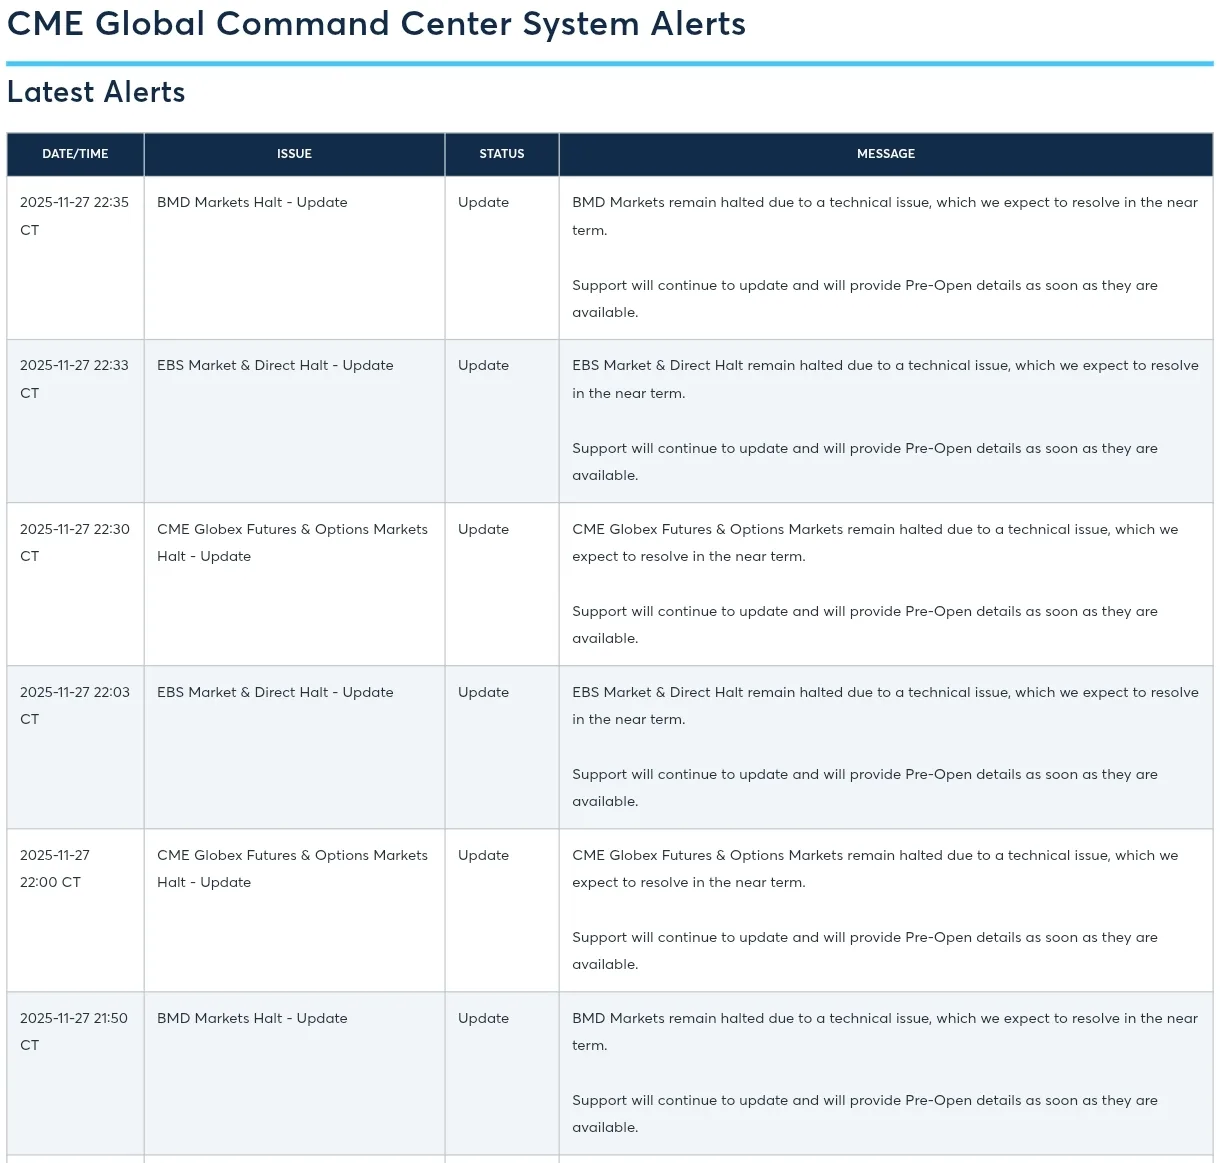Image resolution: width=1220 pixels, height=1163 pixels.
Task: Open the 22:30 CME Globex Futures & Options alert
Action: [x=610, y=583]
